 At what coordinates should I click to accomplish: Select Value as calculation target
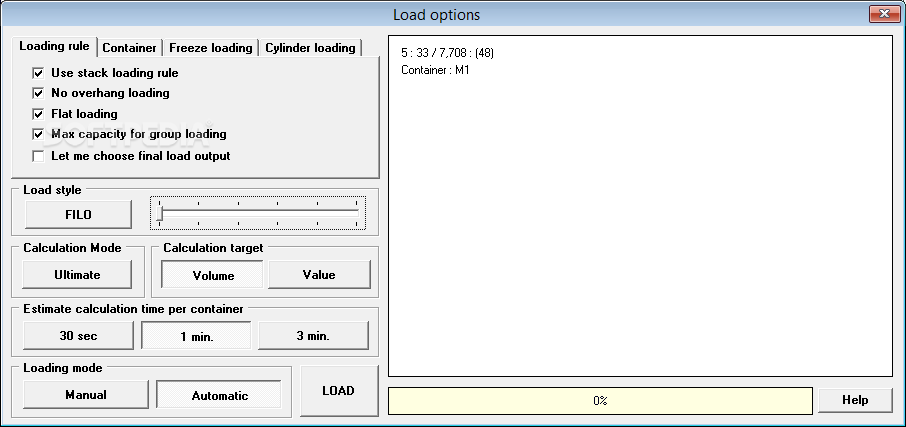tap(319, 274)
